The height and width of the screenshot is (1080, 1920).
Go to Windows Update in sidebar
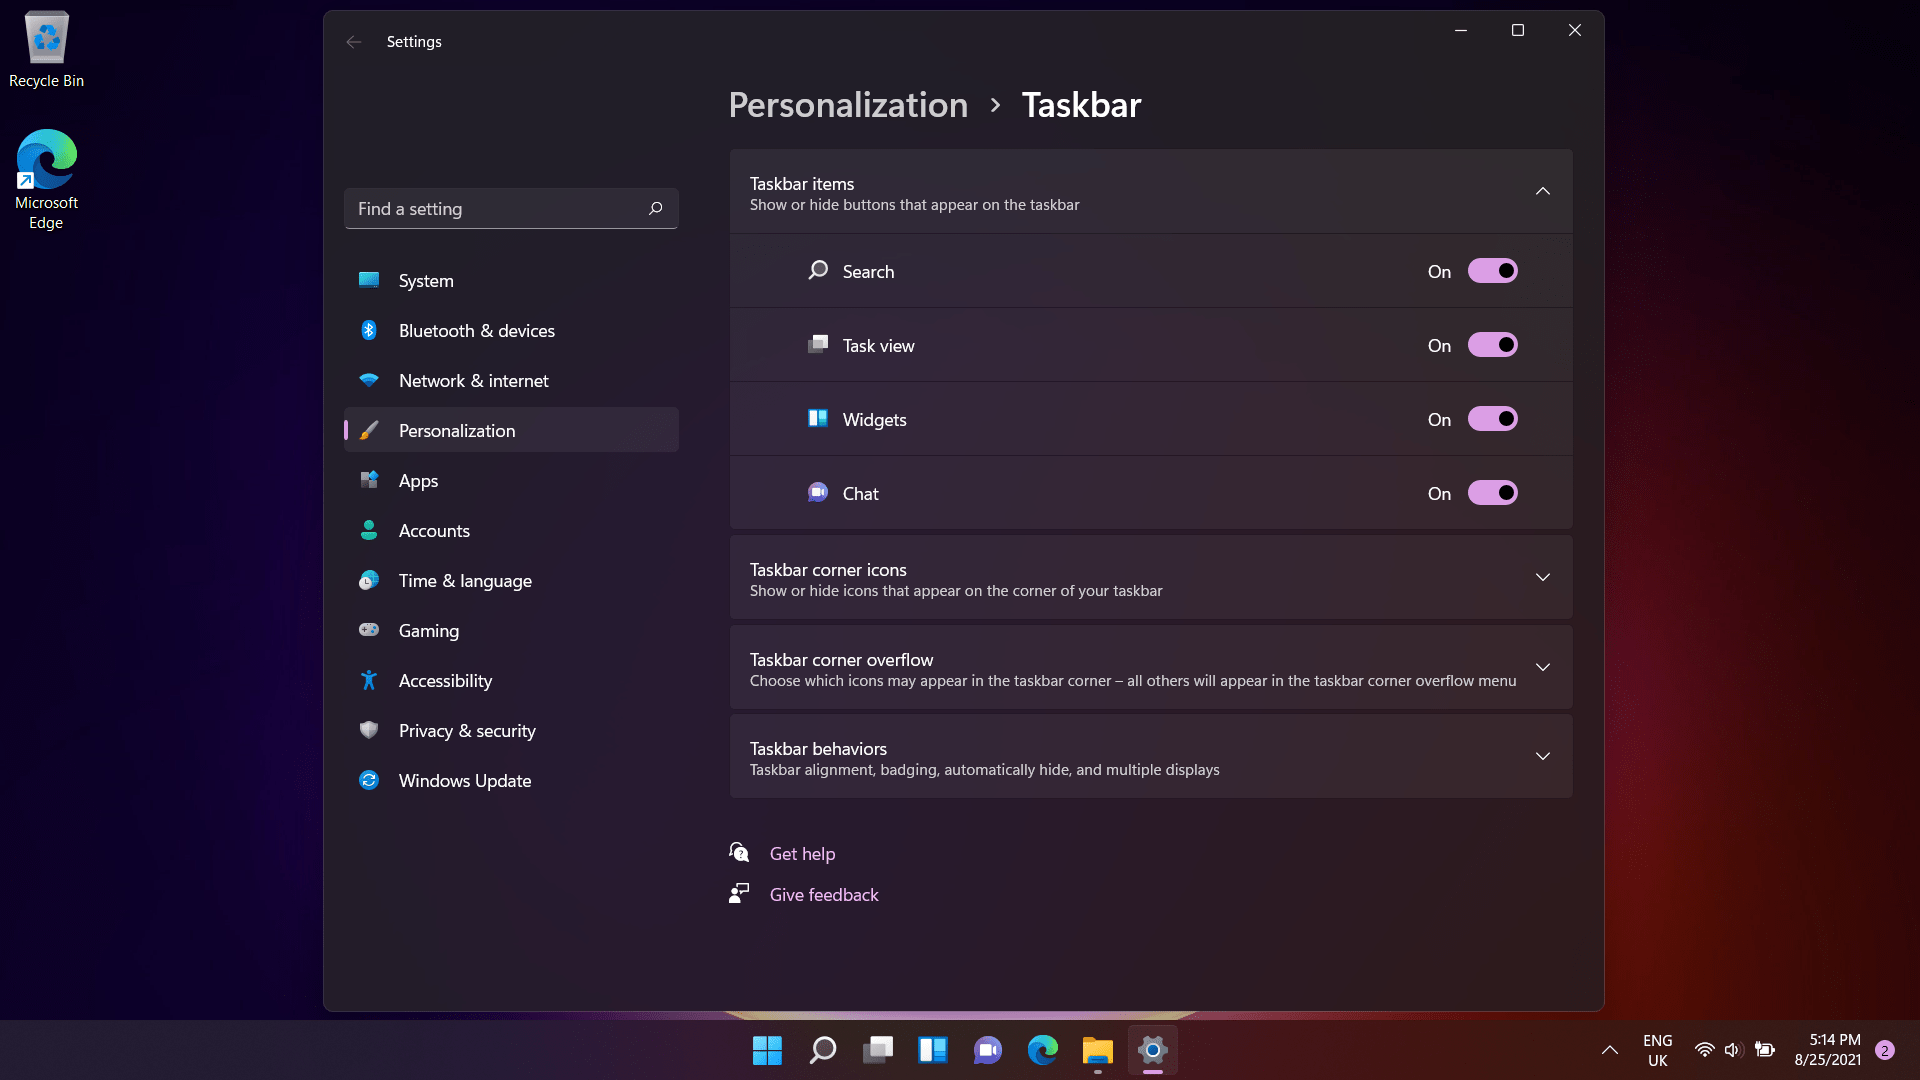[x=464, y=781]
